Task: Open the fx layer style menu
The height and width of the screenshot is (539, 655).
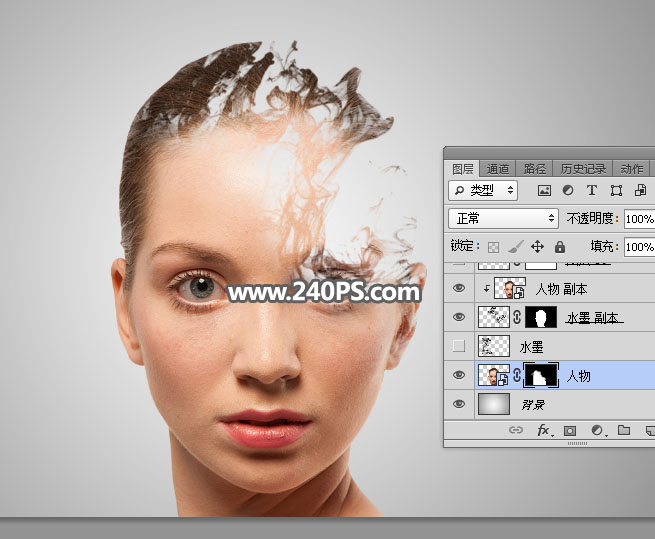Action: [x=544, y=430]
